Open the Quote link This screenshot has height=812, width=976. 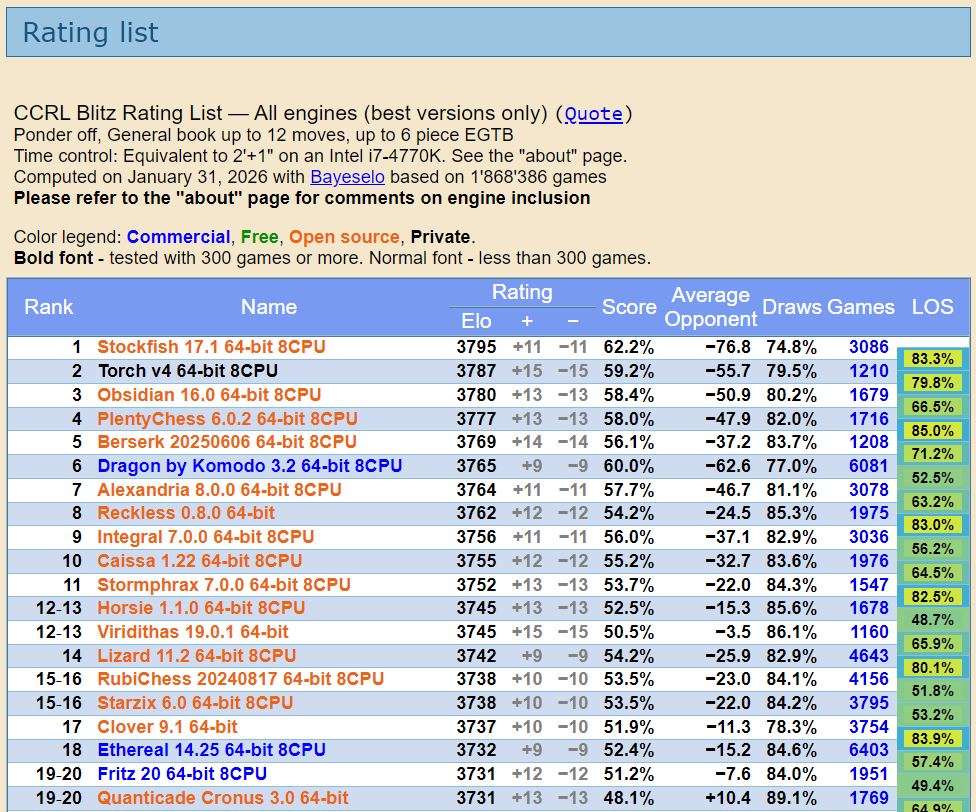[593, 114]
